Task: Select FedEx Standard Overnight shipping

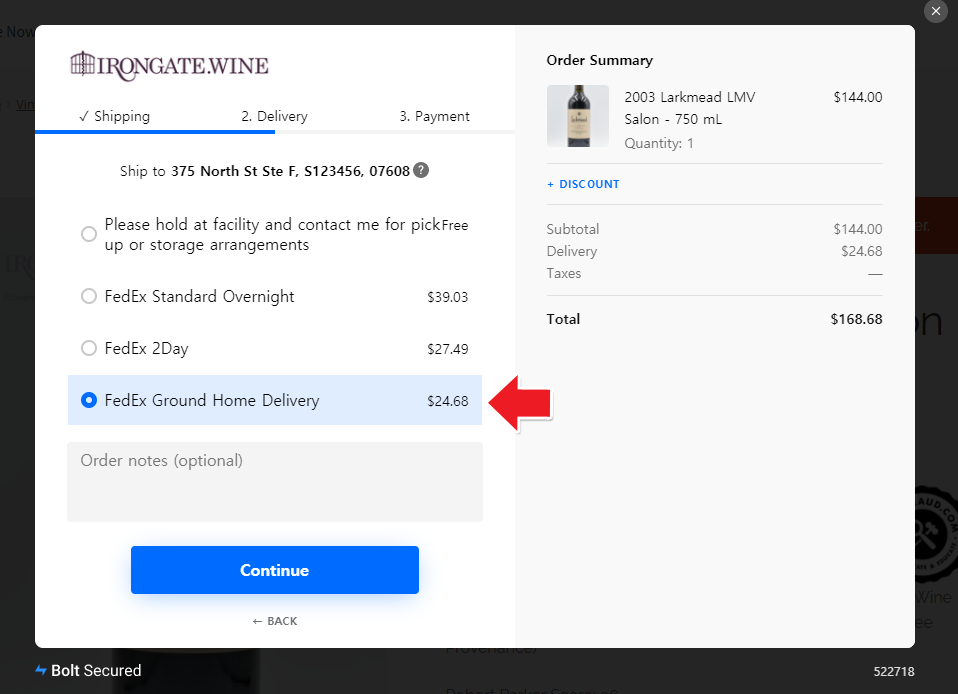Action: pyautogui.click(x=89, y=296)
